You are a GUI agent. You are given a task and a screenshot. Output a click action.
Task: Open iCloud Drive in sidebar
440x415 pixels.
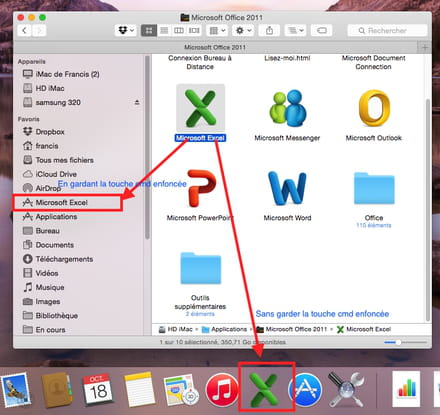point(49,174)
